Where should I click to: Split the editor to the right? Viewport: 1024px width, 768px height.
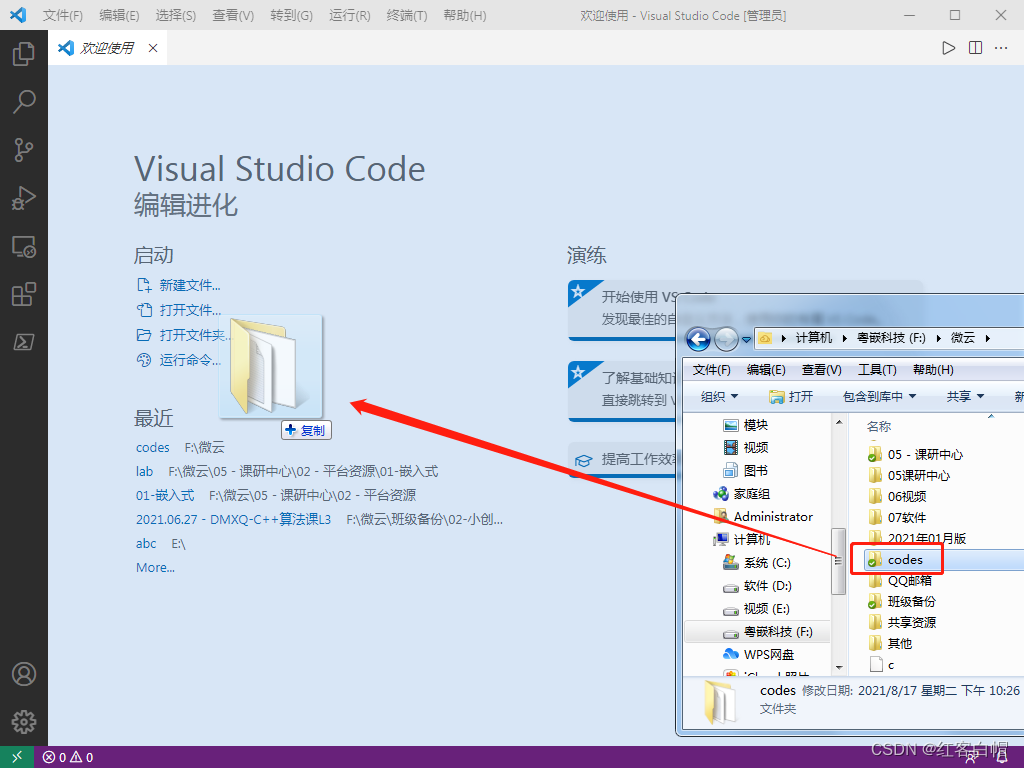(x=975, y=48)
